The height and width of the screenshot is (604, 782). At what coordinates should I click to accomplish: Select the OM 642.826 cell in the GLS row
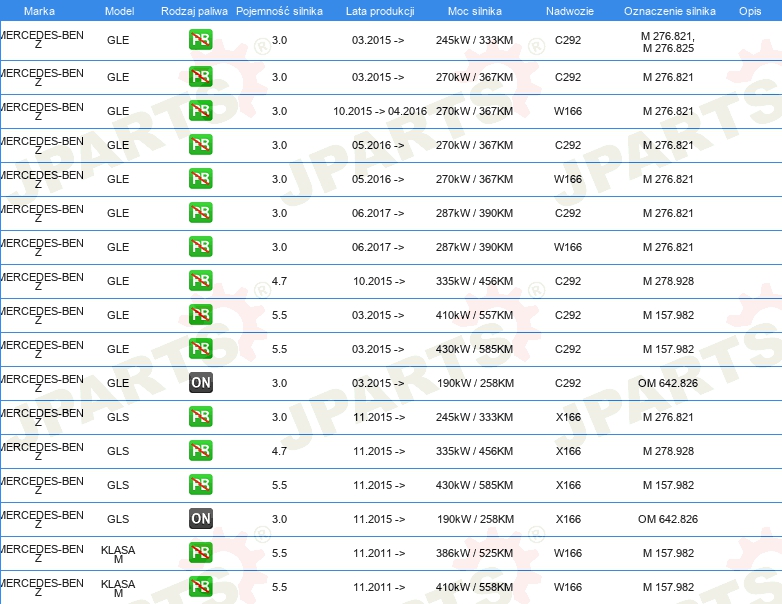668,519
